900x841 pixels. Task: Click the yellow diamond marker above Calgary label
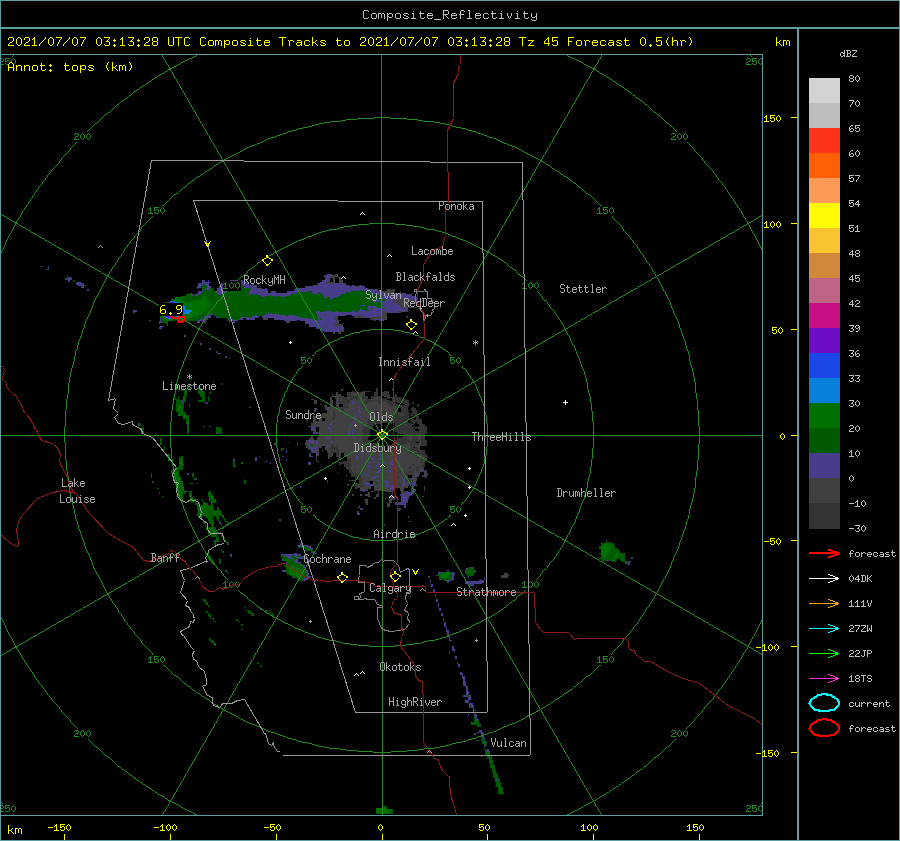coord(395,576)
